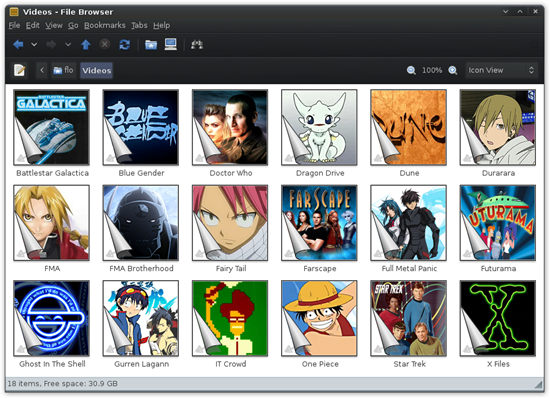550x398 pixels.
Task: Open the Bookmarks menu
Action: (x=105, y=25)
